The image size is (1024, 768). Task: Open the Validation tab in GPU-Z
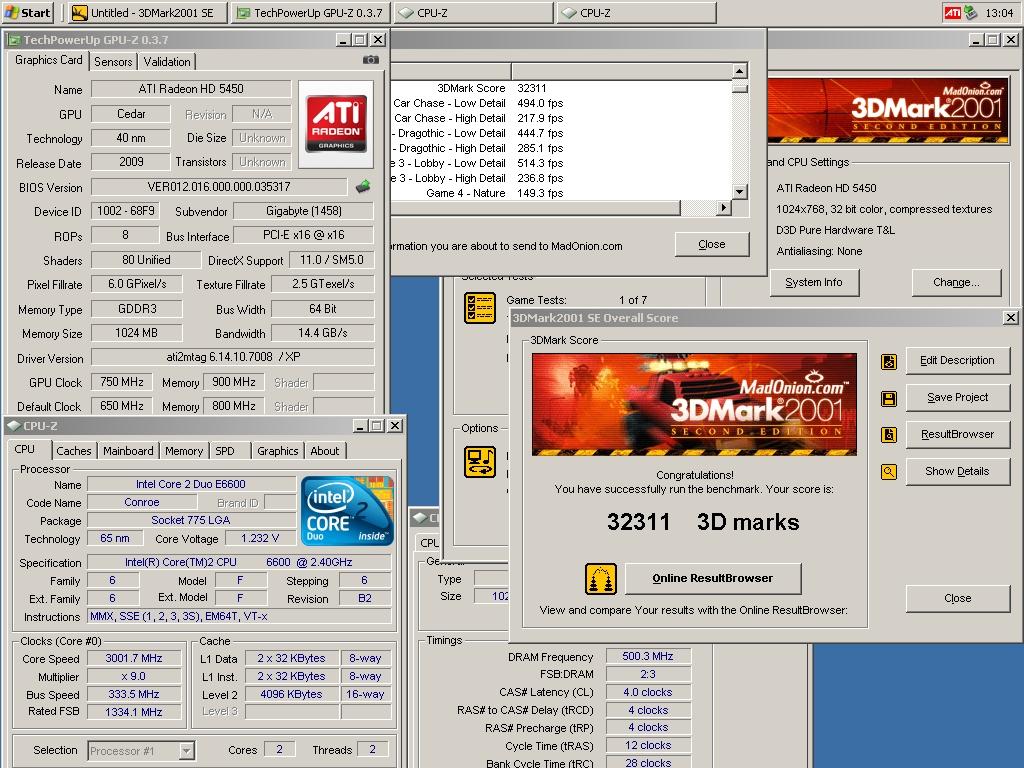point(167,61)
